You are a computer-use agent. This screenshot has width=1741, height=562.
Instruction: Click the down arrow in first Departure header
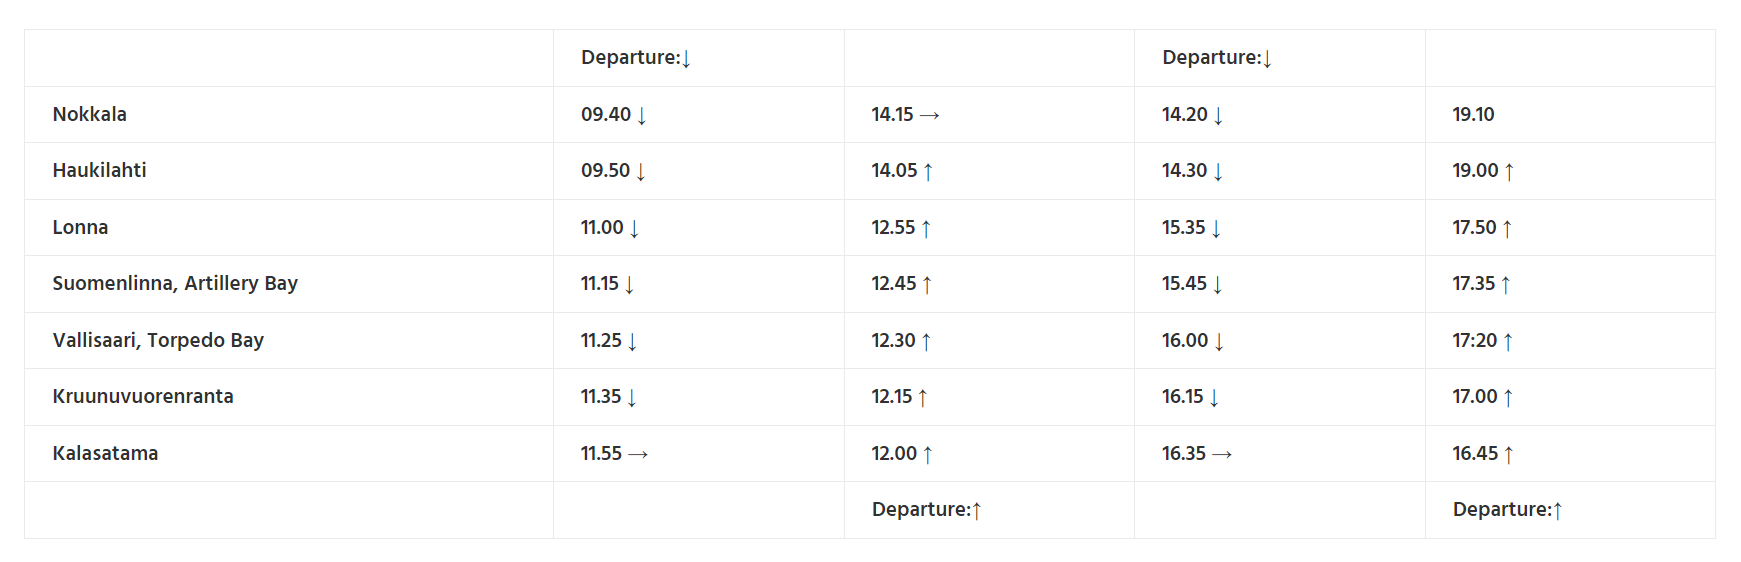coord(686,59)
